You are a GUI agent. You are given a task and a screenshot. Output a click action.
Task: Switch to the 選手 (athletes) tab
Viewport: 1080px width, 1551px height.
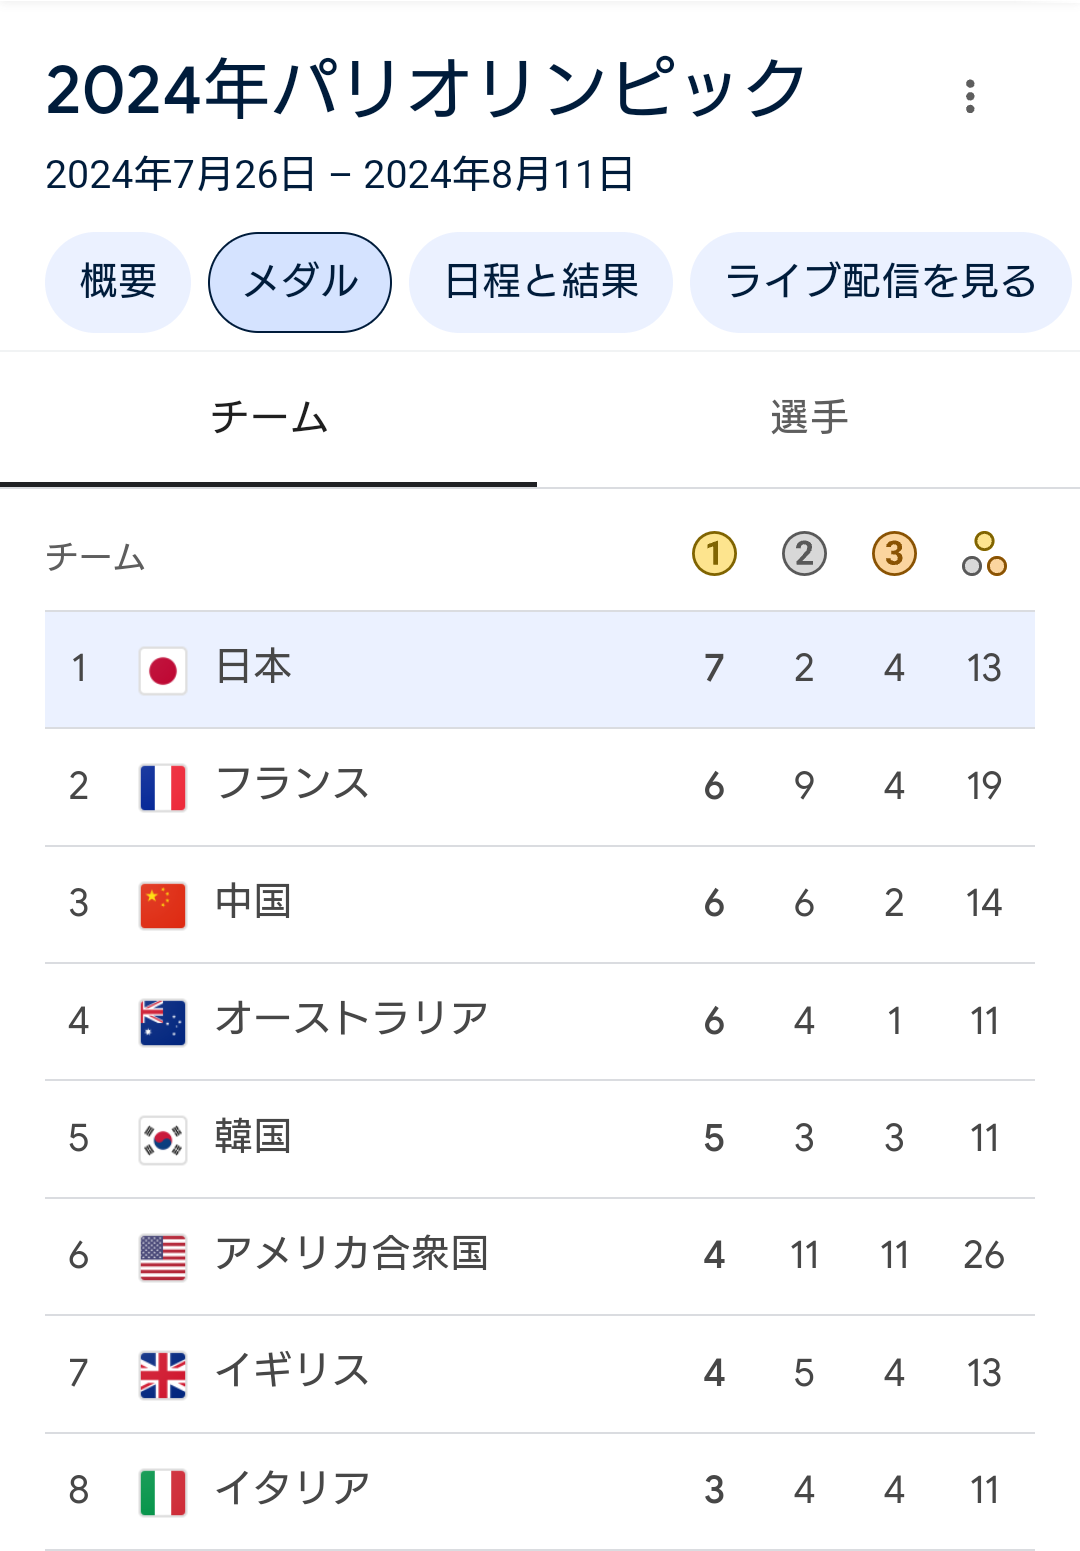point(809,418)
